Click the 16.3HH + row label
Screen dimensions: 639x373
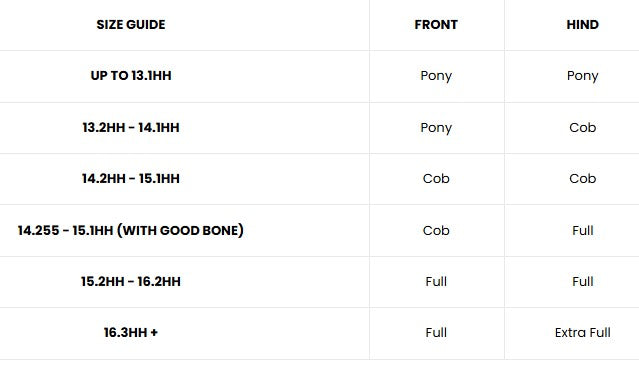coord(131,332)
